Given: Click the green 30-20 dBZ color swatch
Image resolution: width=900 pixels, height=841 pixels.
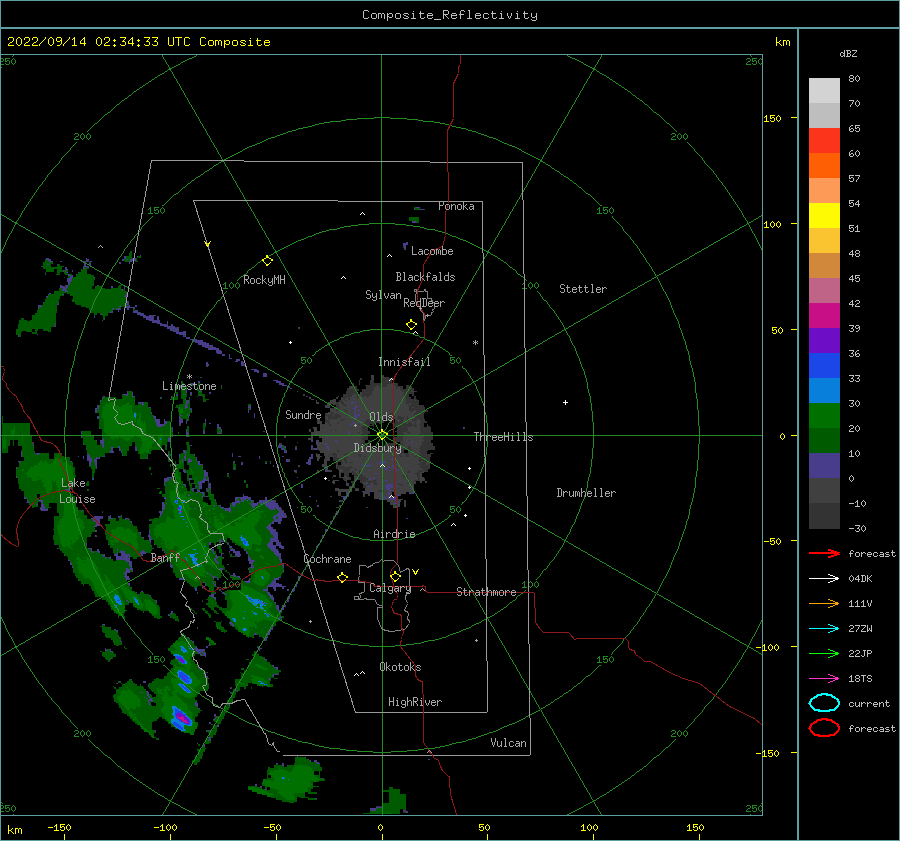Looking at the screenshot, I should coord(824,416).
